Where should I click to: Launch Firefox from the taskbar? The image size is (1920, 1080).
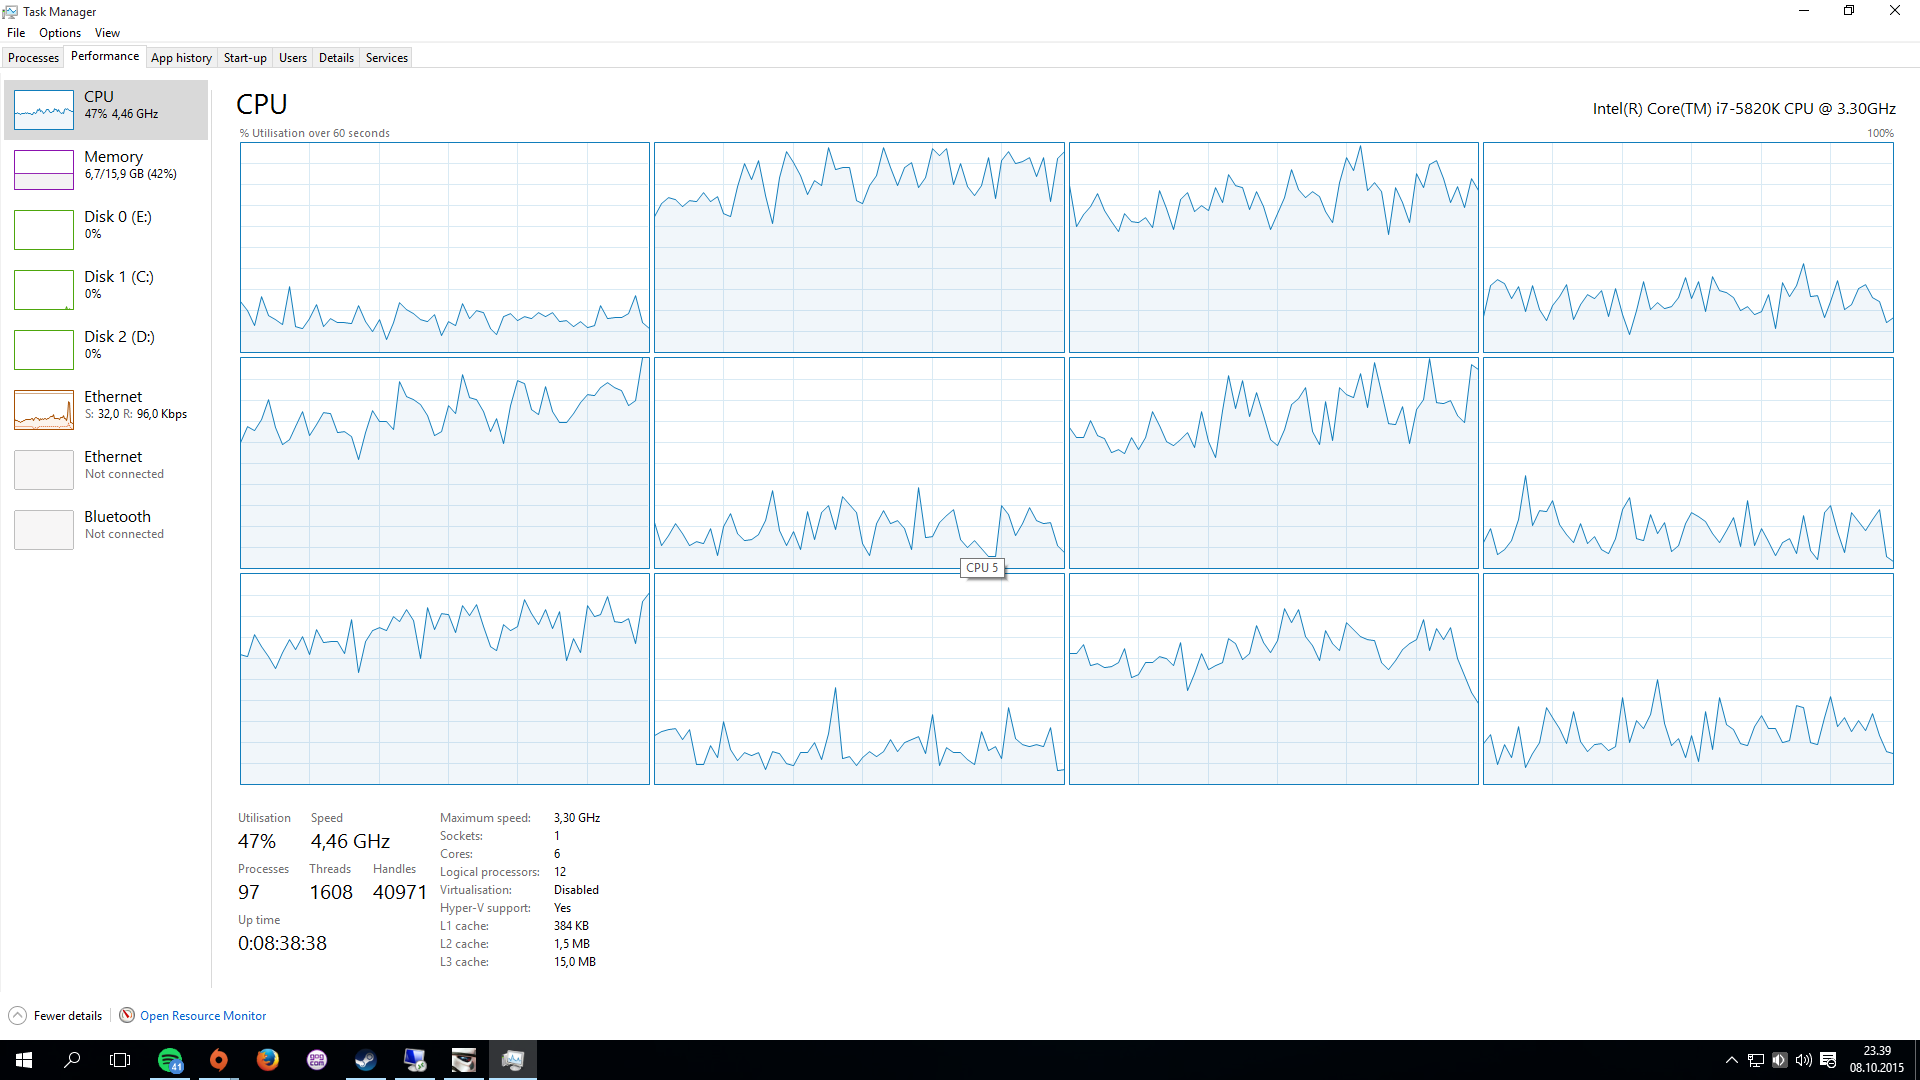tap(267, 1060)
